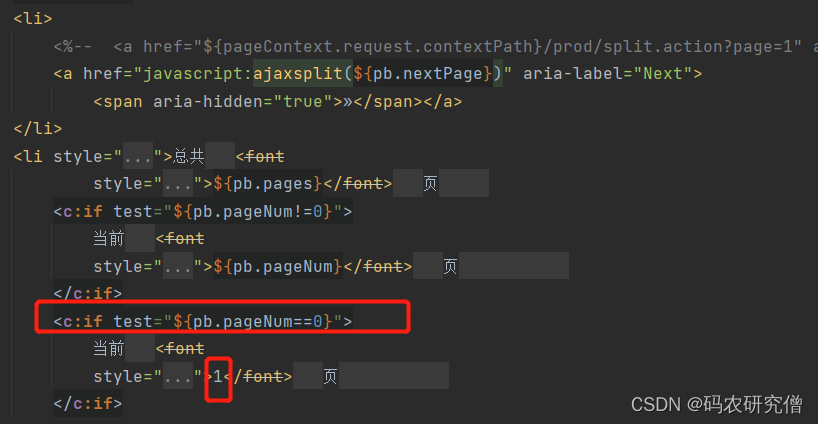Image resolution: width=818 pixels, height=424 pixels.
Task: Click 当前 text under pageNum==0 condition
Action: tap(109, 348)
